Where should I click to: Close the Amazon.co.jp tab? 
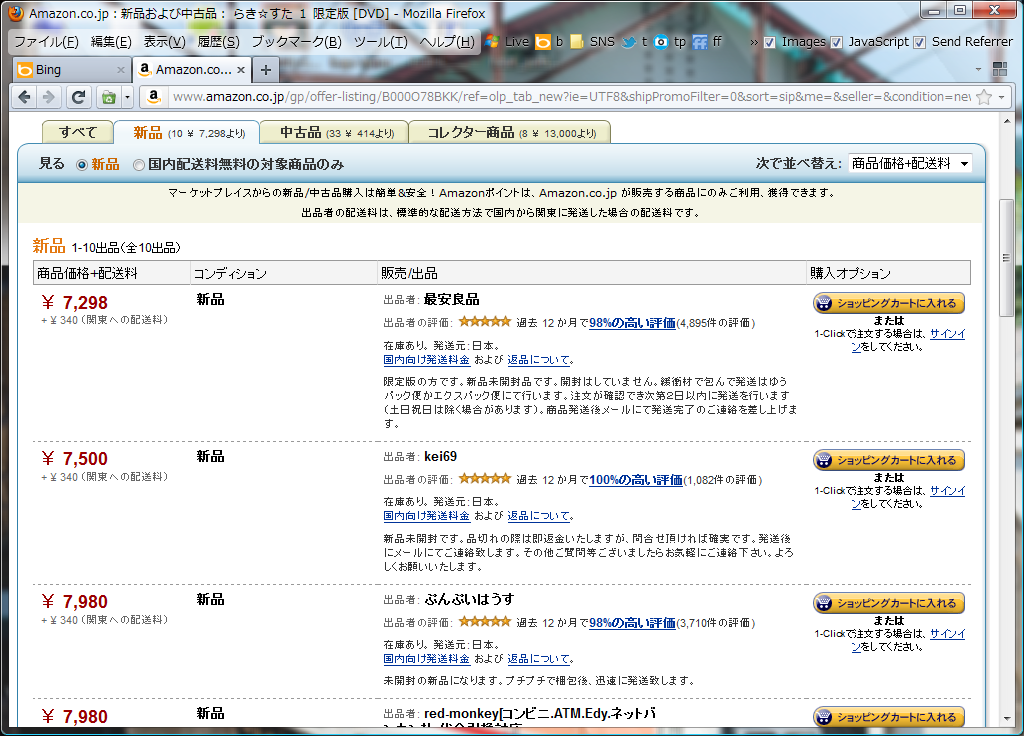coord(241,70)
